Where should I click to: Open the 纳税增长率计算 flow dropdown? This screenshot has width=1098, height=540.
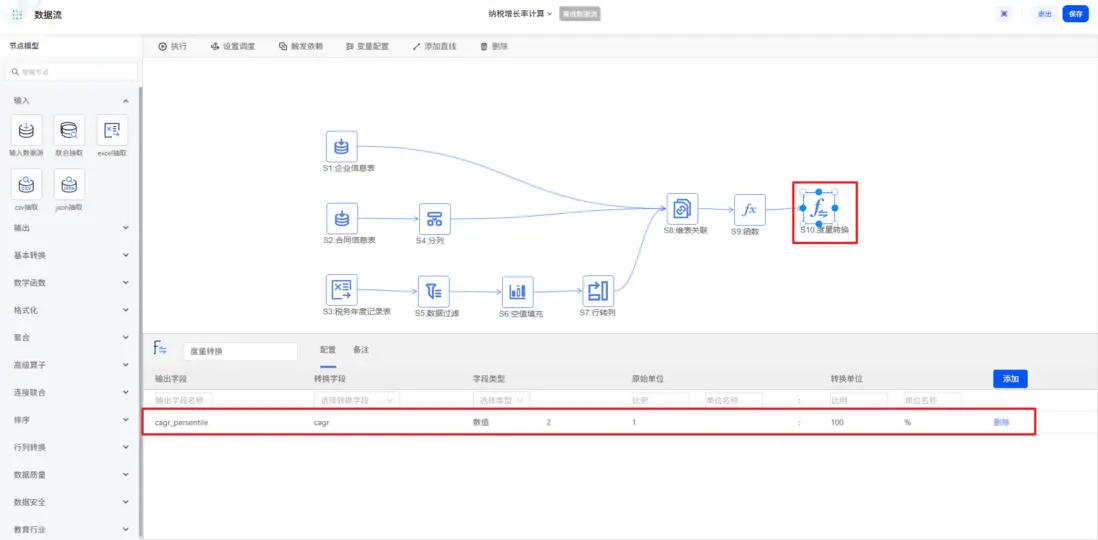pos(520,13)
